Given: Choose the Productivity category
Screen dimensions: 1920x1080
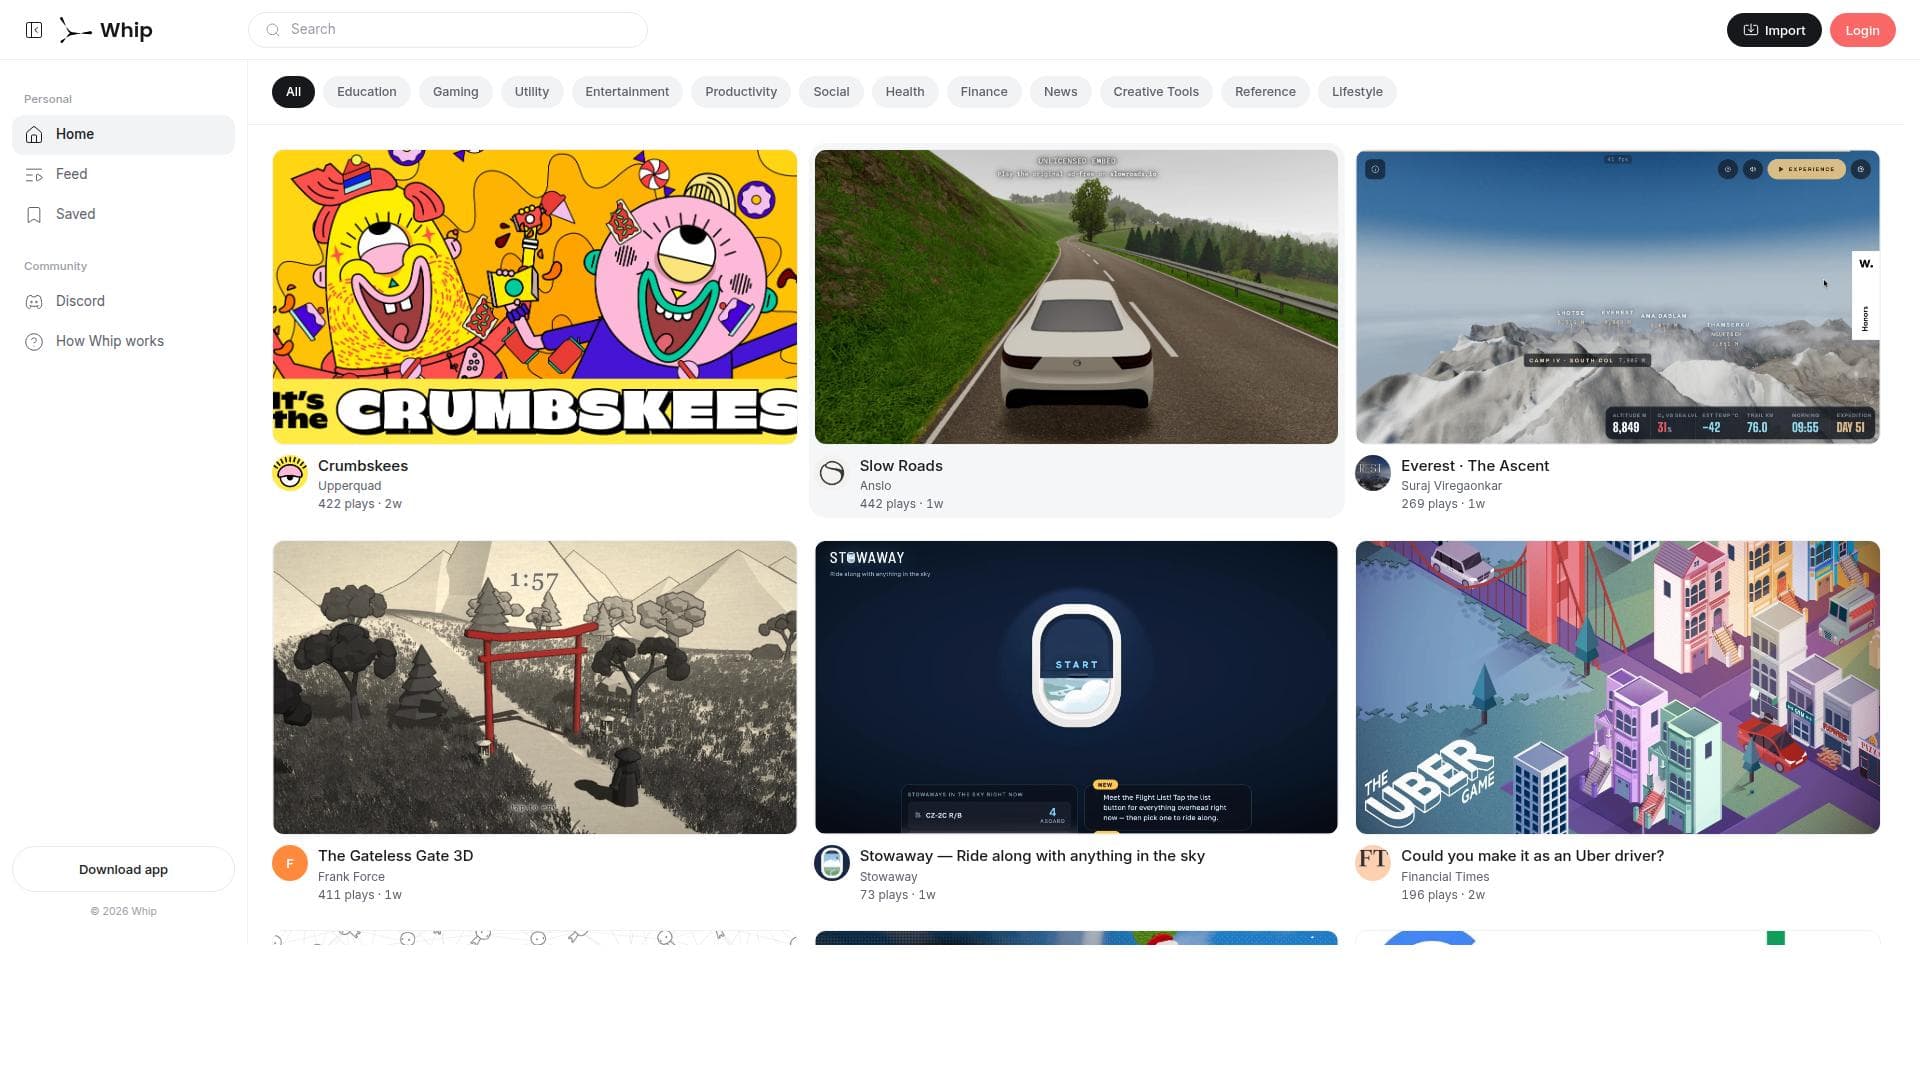Looking at the screenshot, I should 741,92.
